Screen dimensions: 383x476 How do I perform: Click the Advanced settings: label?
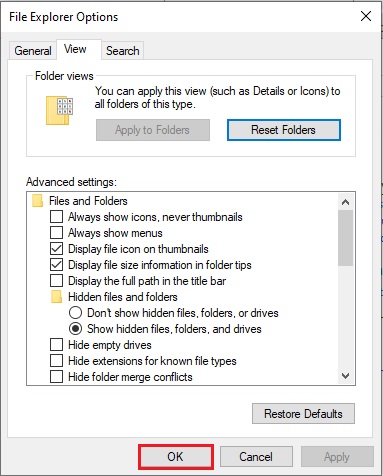pos(72,182)
